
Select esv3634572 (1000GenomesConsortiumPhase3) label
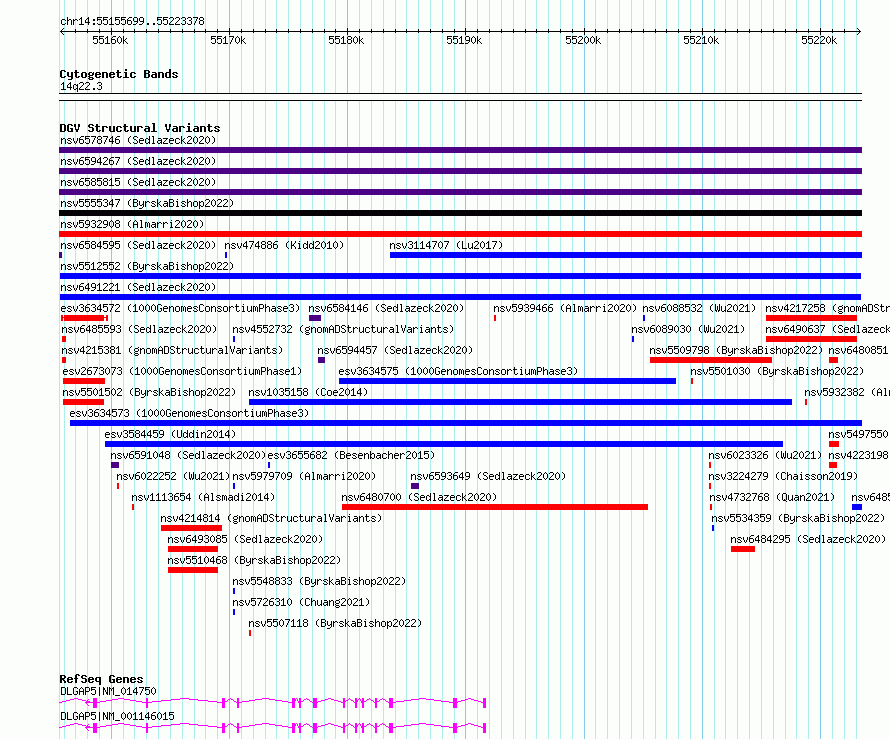click(180, 308)
